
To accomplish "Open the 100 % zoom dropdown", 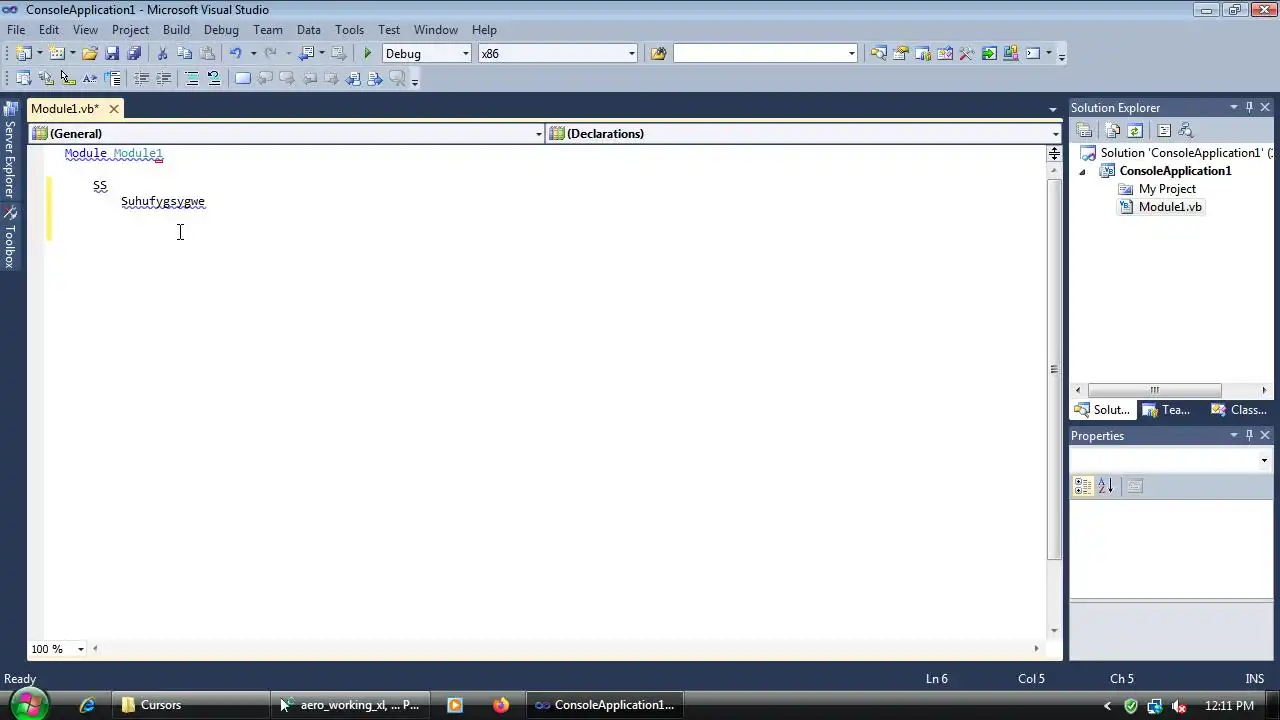I will pos(81,649).
